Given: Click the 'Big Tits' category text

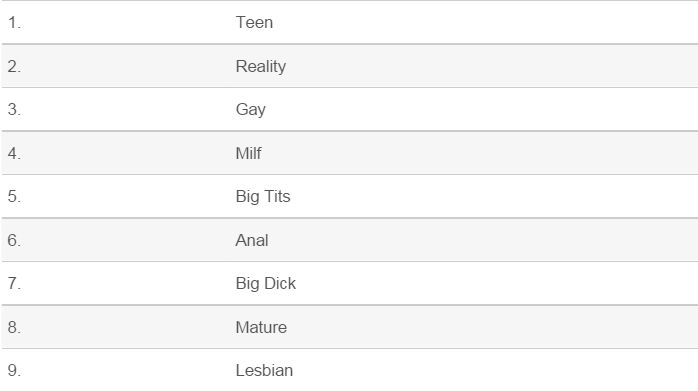Looking at the screenshot, I should point(263,196).
